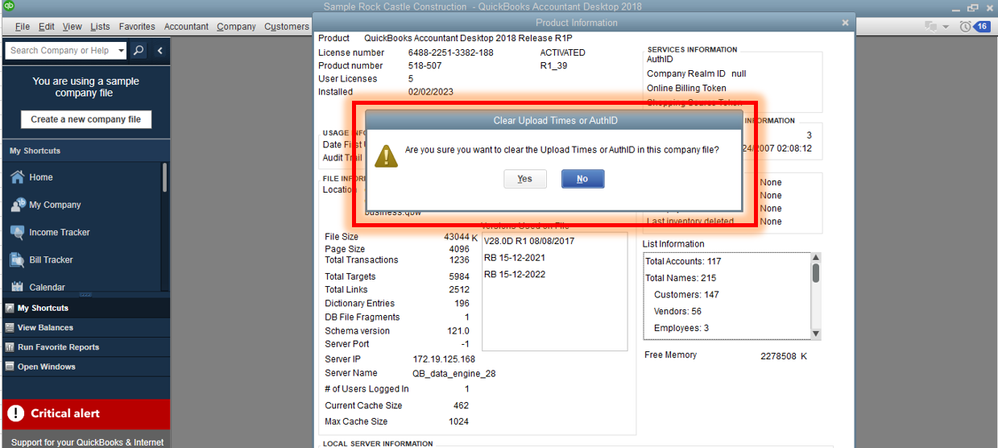Click the ACTIVATED status text
Viewport: 998px width, 448px height.
coord(563,53)
